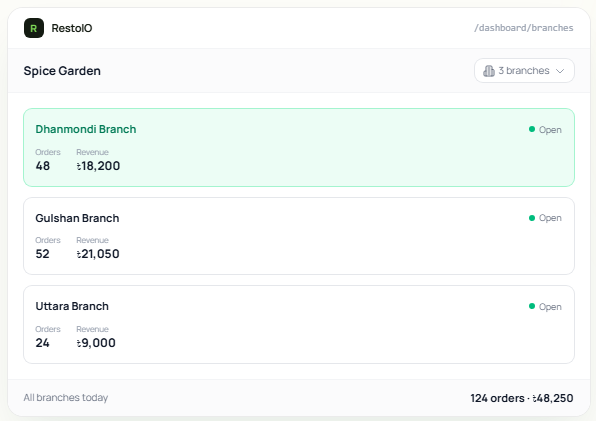Click Uttara Branch revenue 9,000
This screenshot has width=596, height=421.
[x=96, y=343]
